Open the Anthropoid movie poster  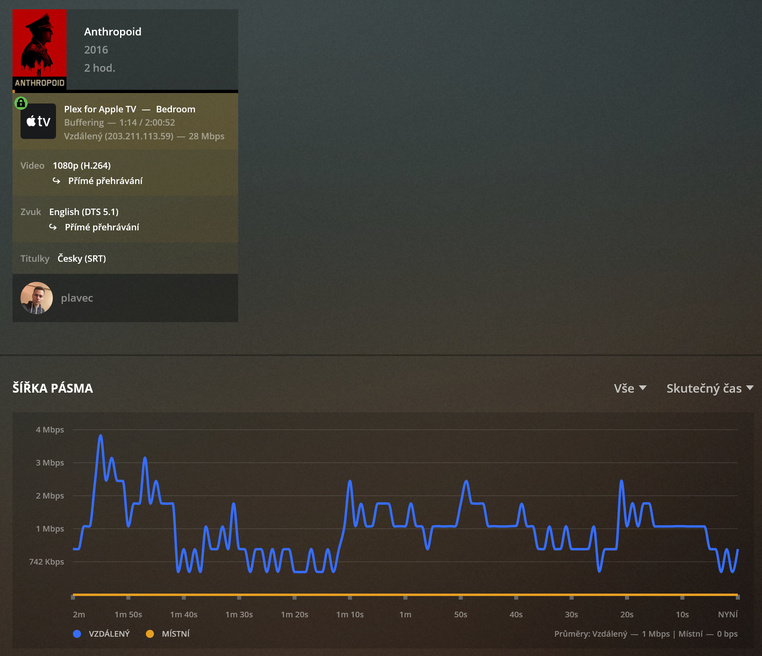[x=39, y=49]
